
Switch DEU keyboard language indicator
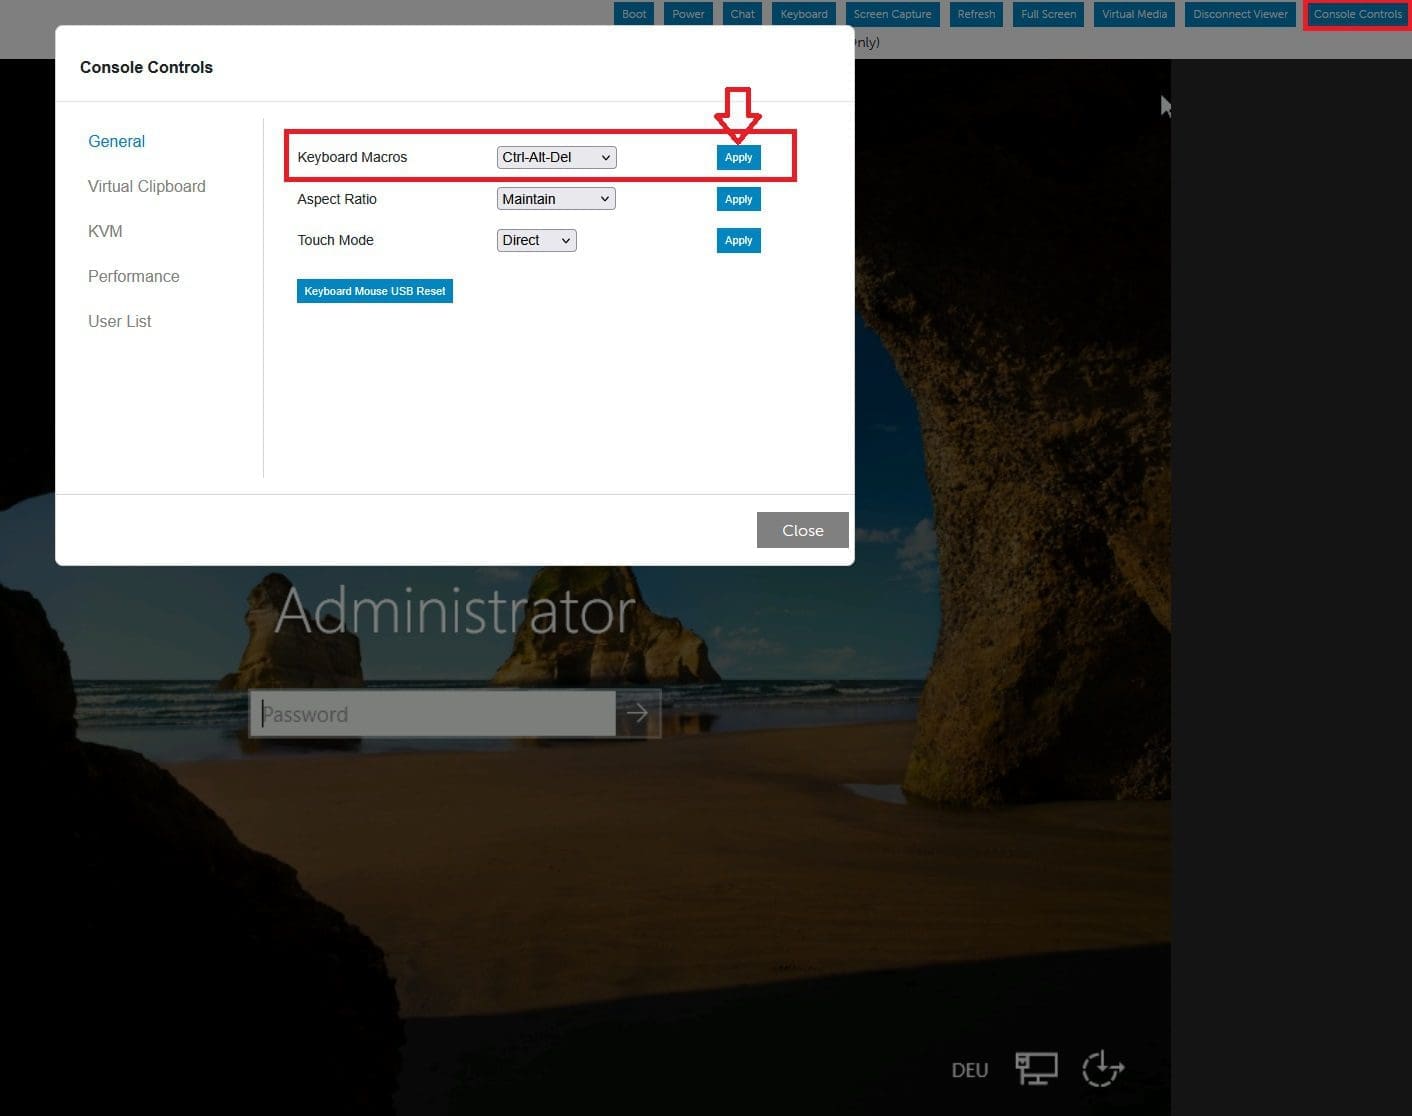pyautogui.click(x=969, y=1070)
